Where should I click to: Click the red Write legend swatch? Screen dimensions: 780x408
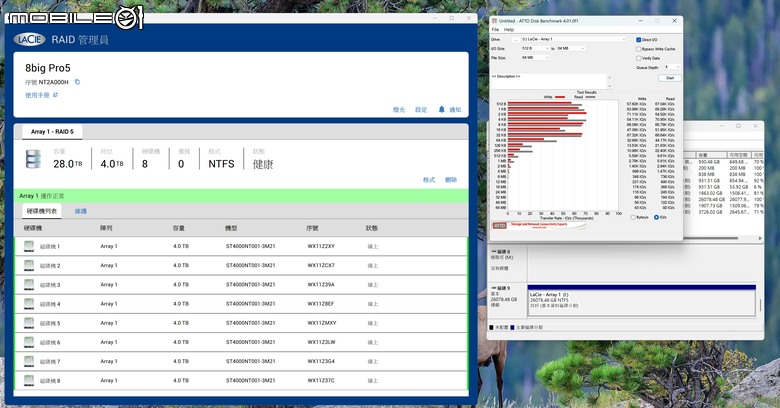pyautogui.click(x=560, y=97)
